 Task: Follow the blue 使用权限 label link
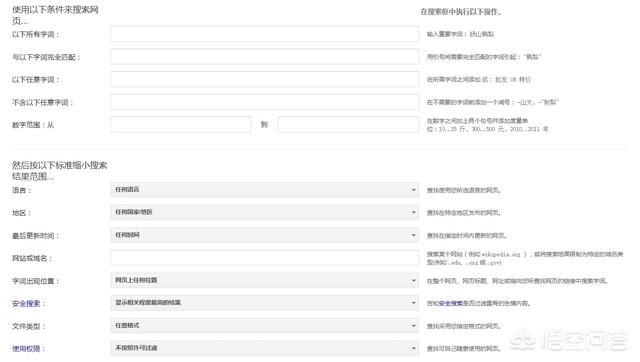pos(26,349)
